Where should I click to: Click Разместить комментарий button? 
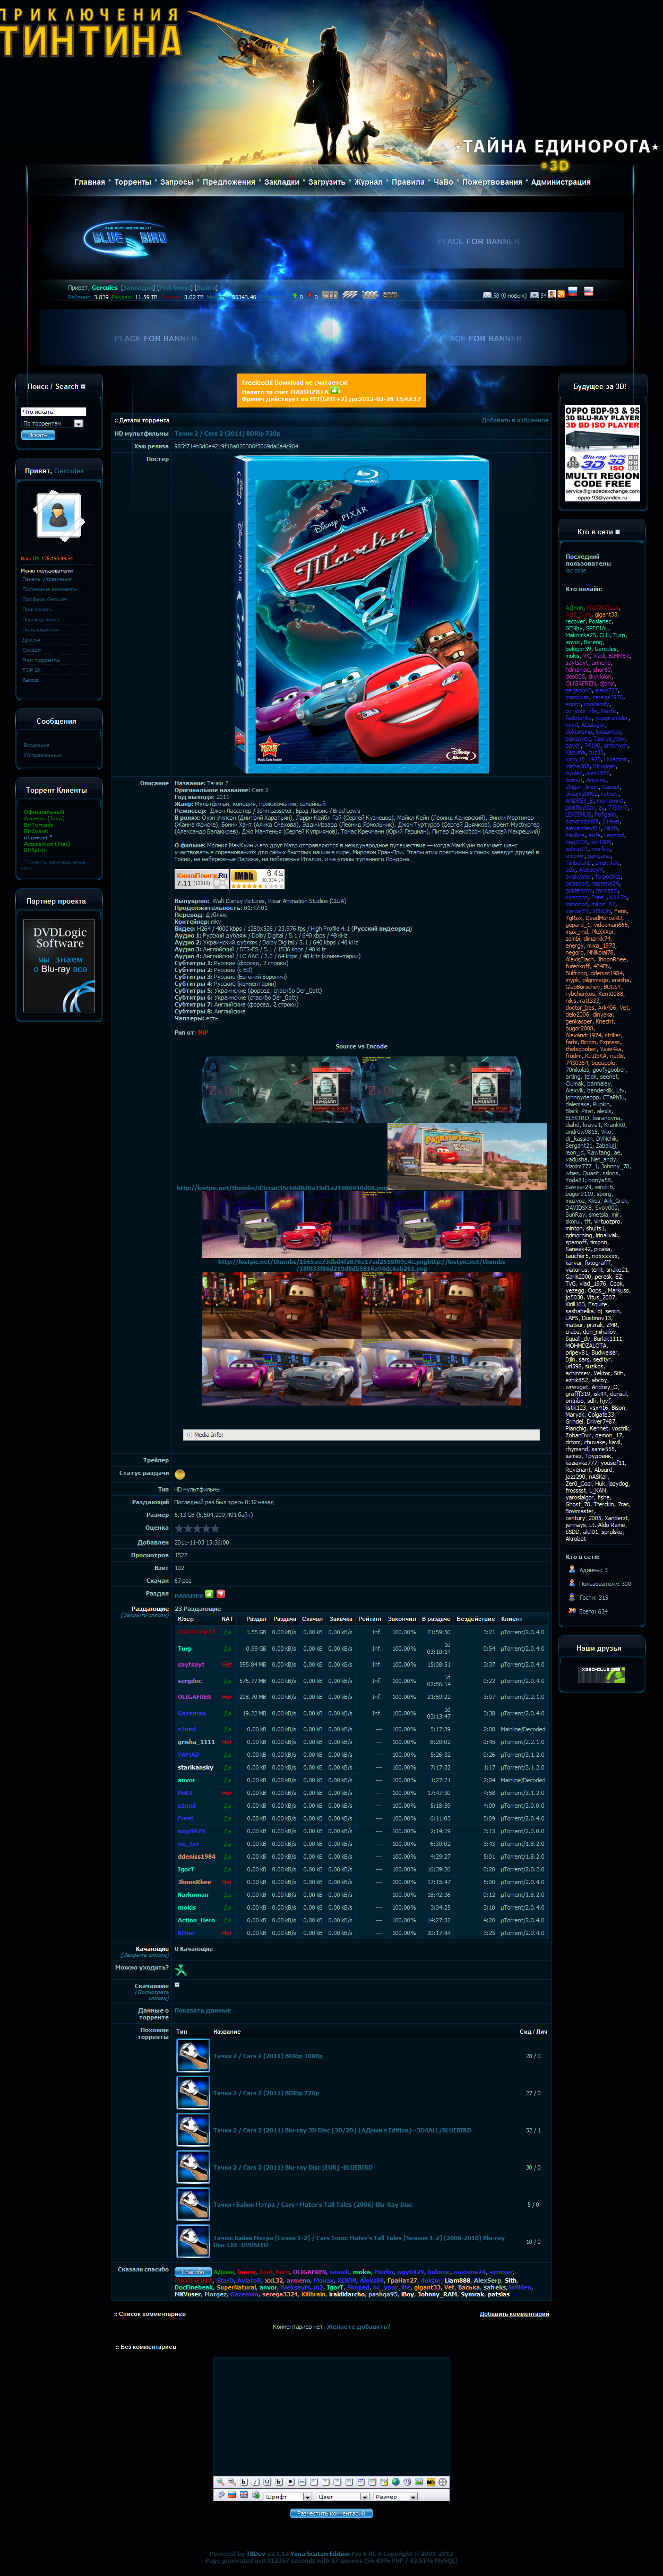point(331,2513)
